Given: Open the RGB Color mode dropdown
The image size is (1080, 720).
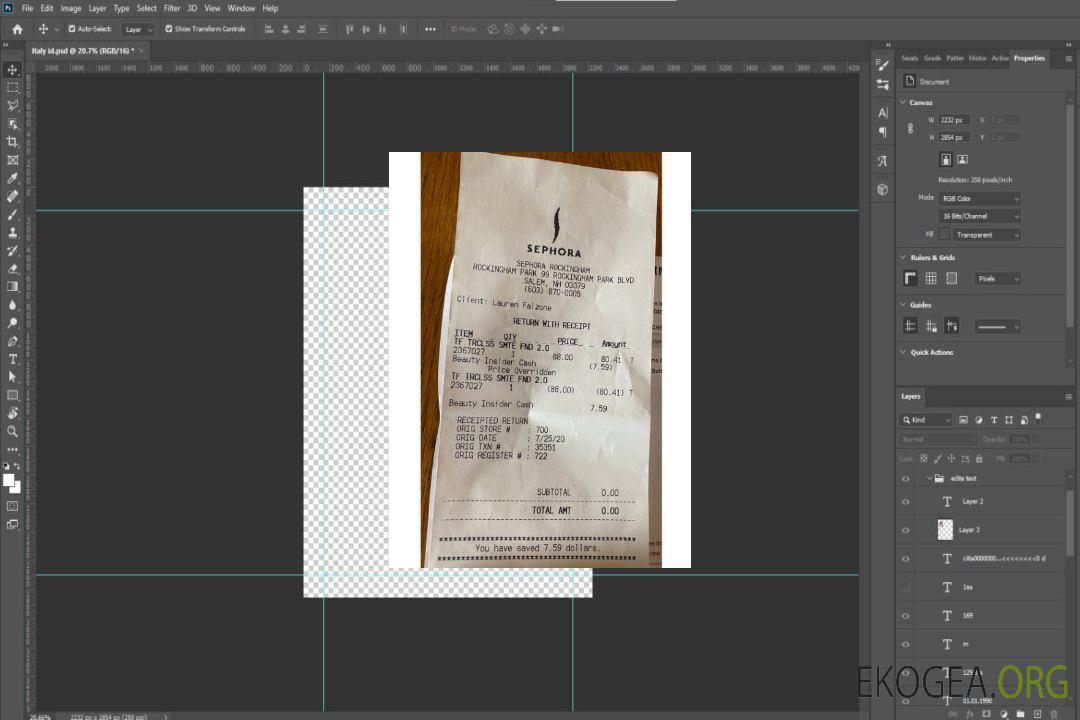Looking at the screenshot, I should click(x=979, y=198).
